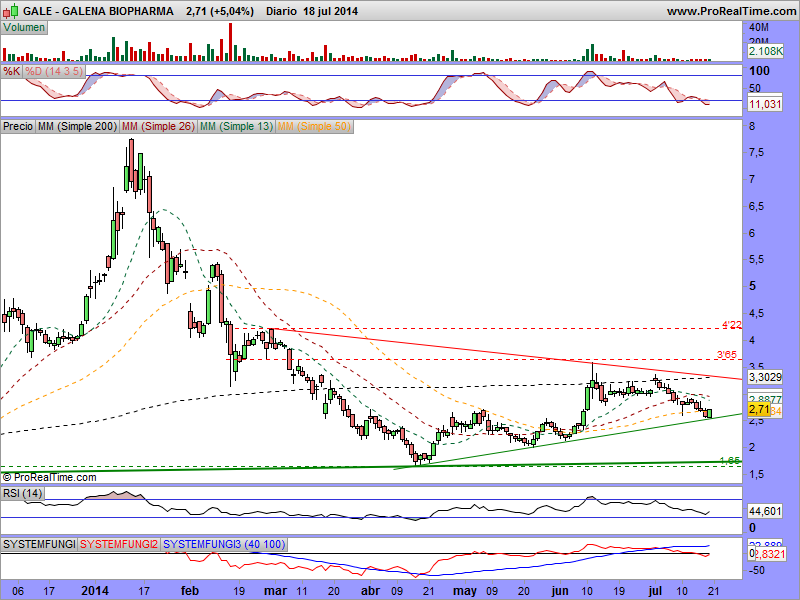
Task: Click the 4'22 resistance level annotation
Action: click(731, 324)
